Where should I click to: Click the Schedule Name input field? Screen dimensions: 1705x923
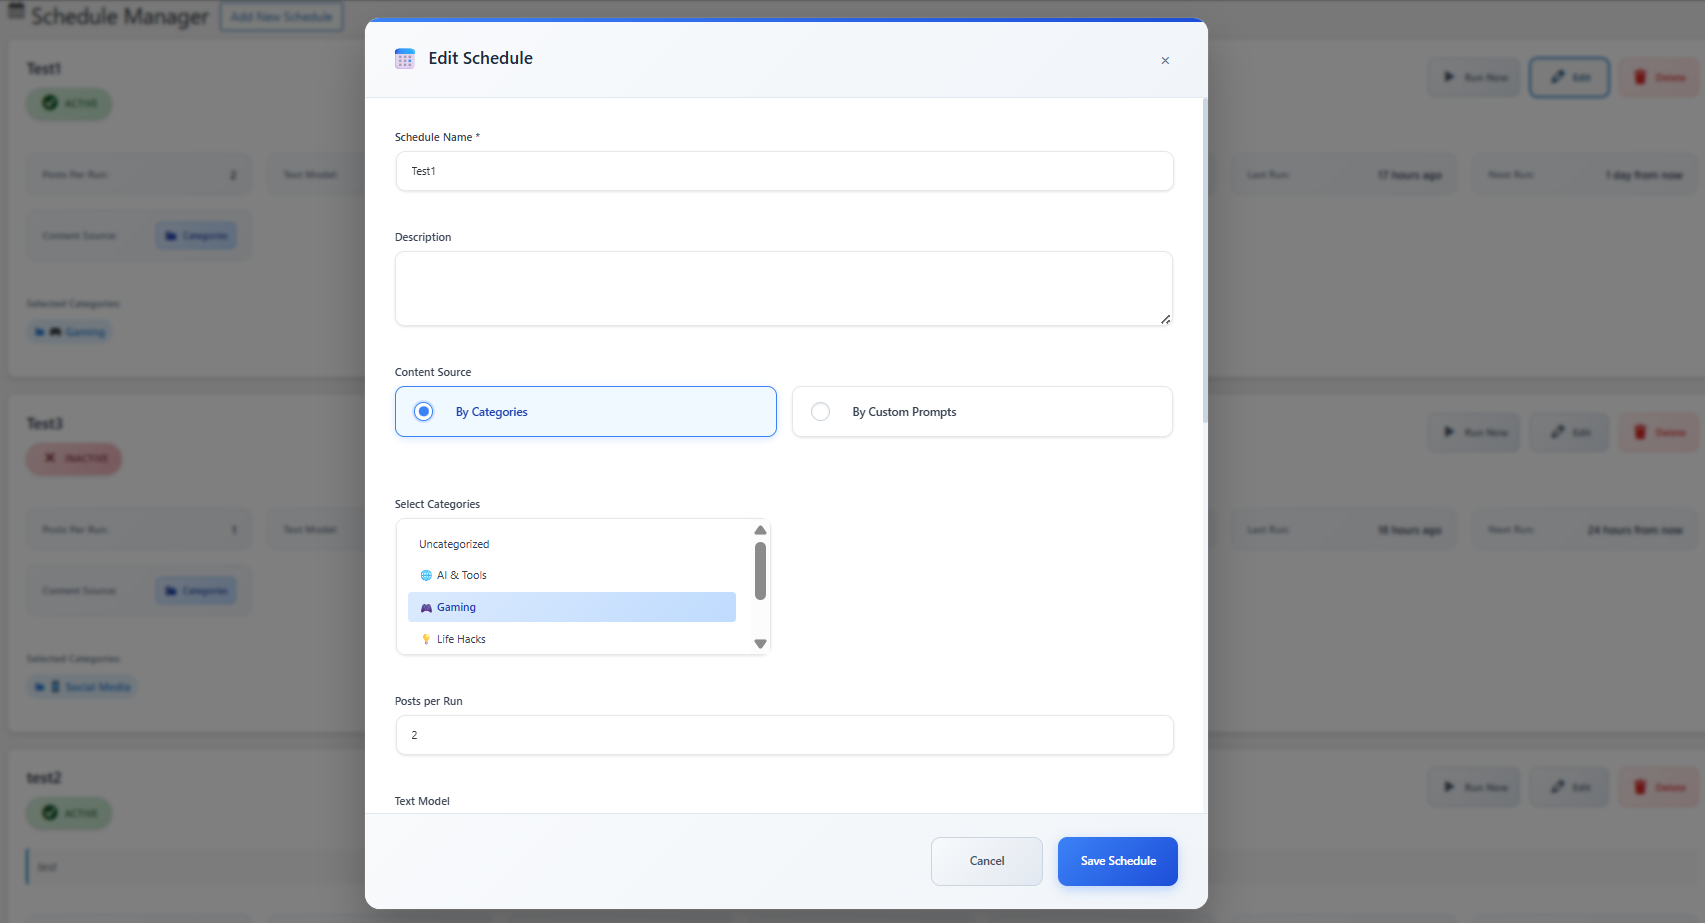[x=784, y=171]
